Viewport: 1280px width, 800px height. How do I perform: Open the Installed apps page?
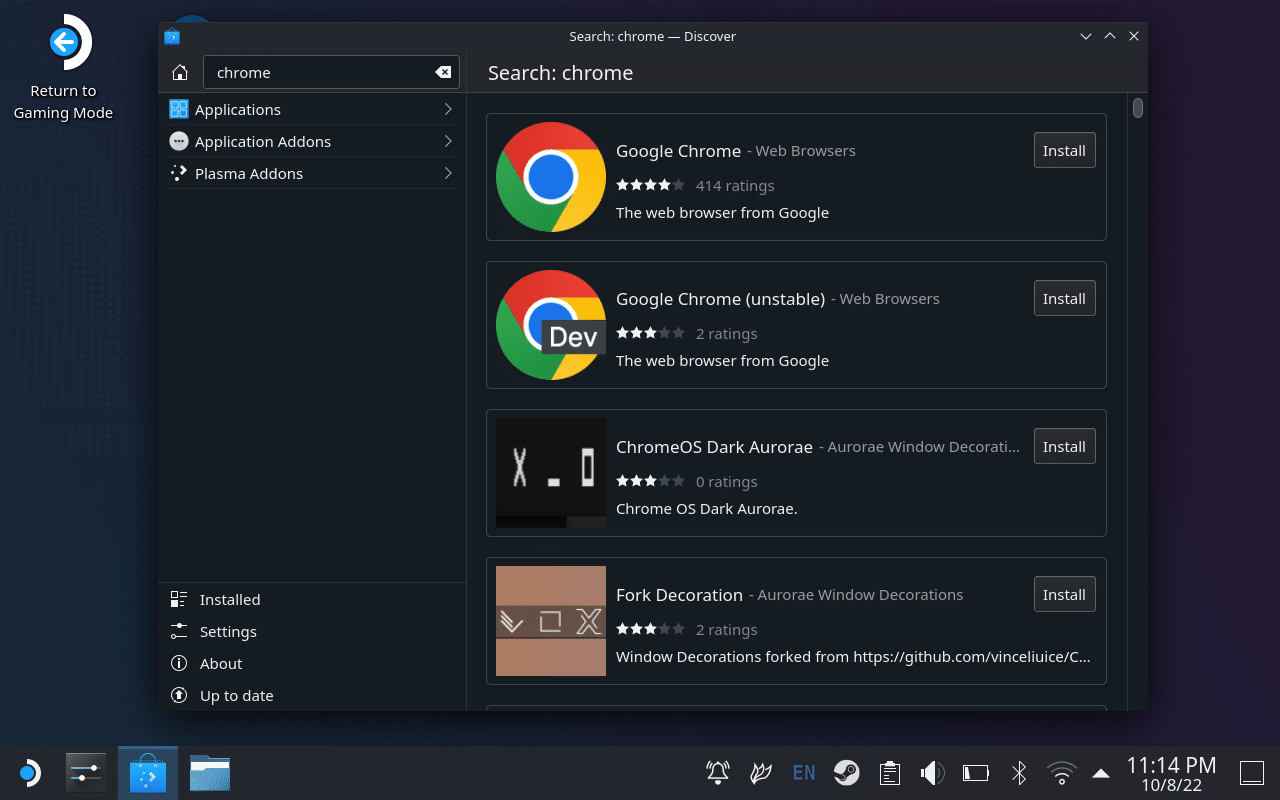311,599
